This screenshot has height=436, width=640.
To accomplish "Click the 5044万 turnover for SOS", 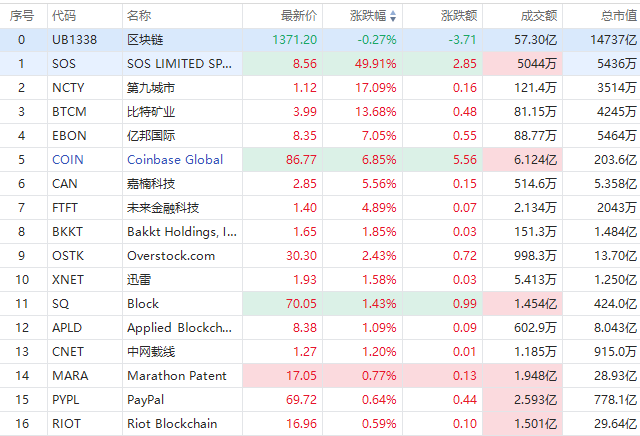I will click(537, 64).
